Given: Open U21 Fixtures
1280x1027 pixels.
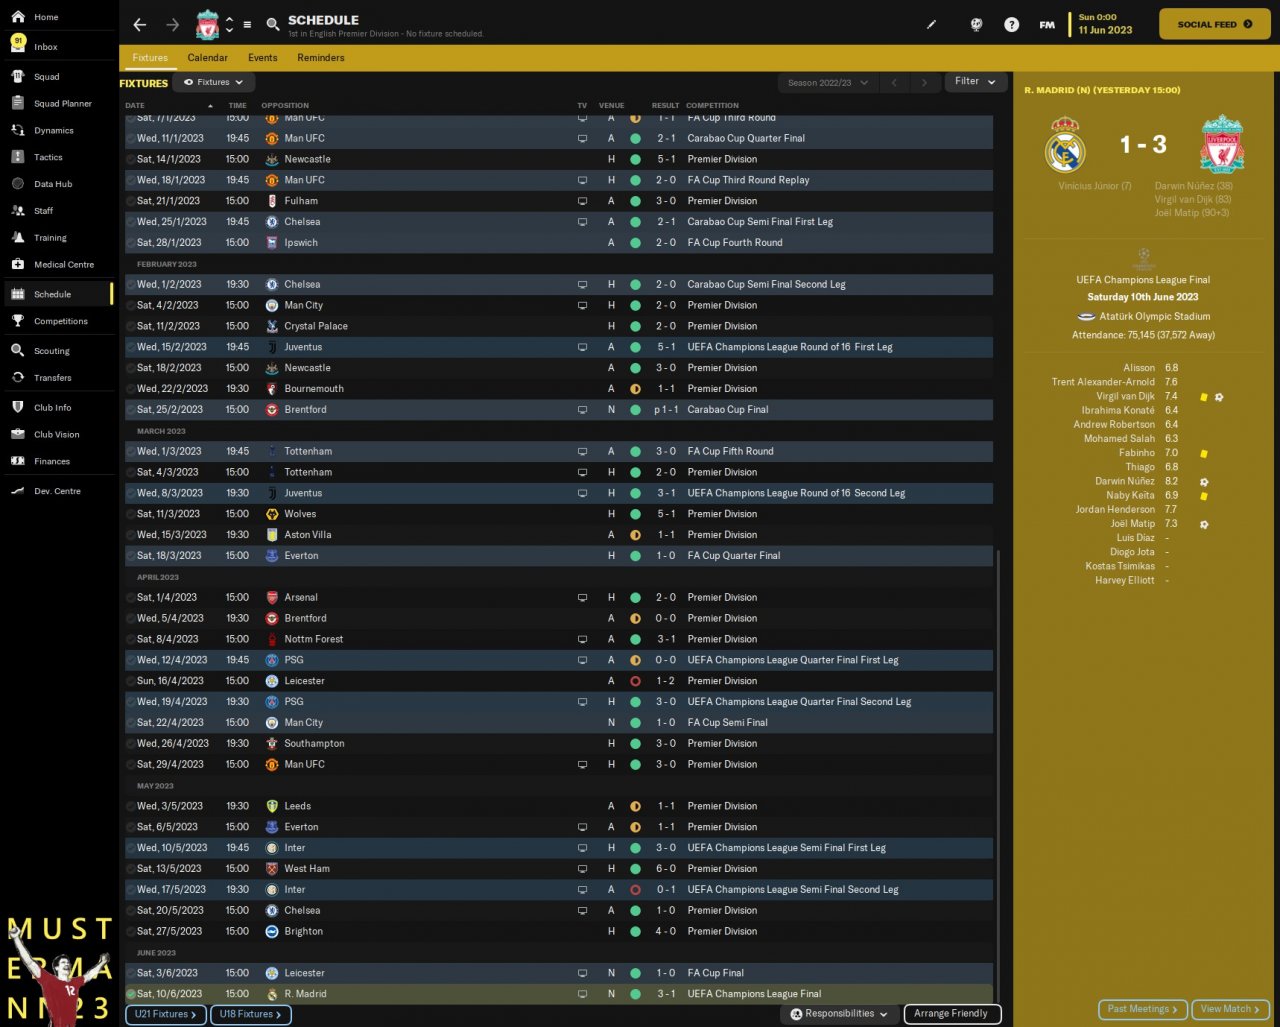Looking at the screenshot, I should point(166,1014).
